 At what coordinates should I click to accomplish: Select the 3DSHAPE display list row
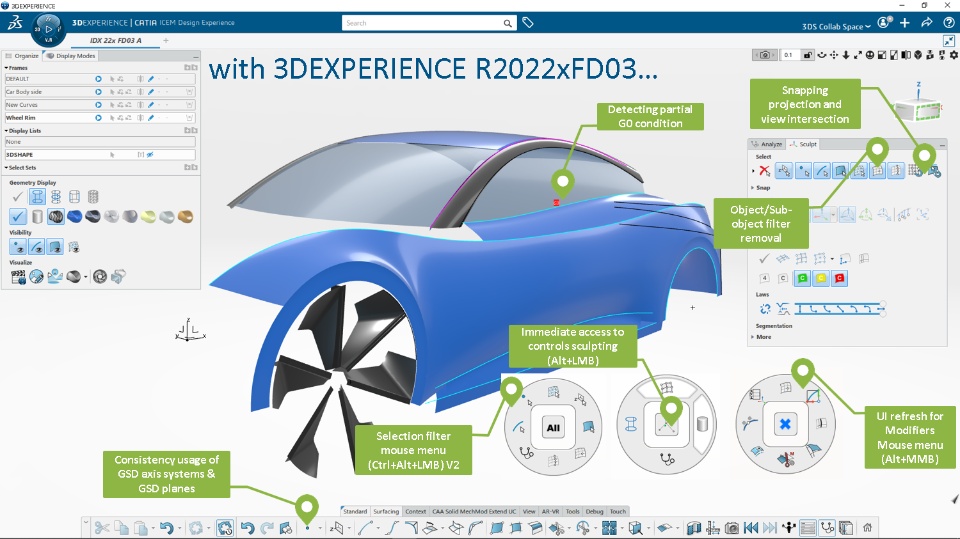[100, 154]
